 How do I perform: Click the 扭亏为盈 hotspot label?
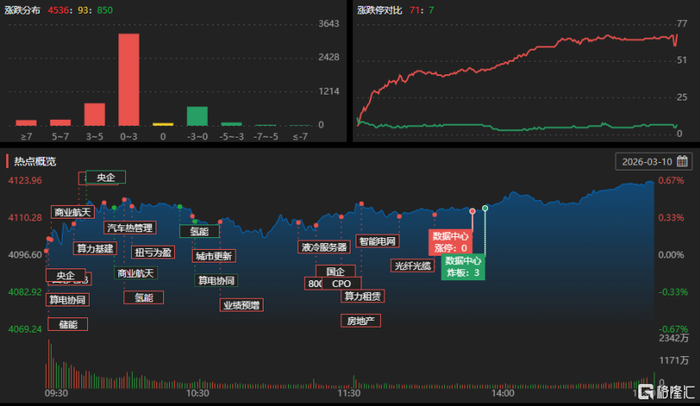click(x=153, y=252)
